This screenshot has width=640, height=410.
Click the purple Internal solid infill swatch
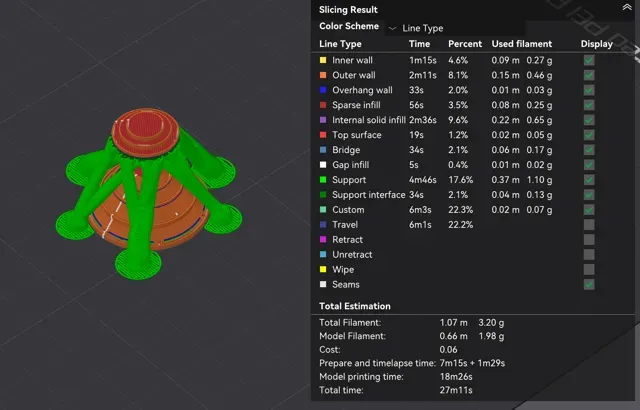pos(323,120)
